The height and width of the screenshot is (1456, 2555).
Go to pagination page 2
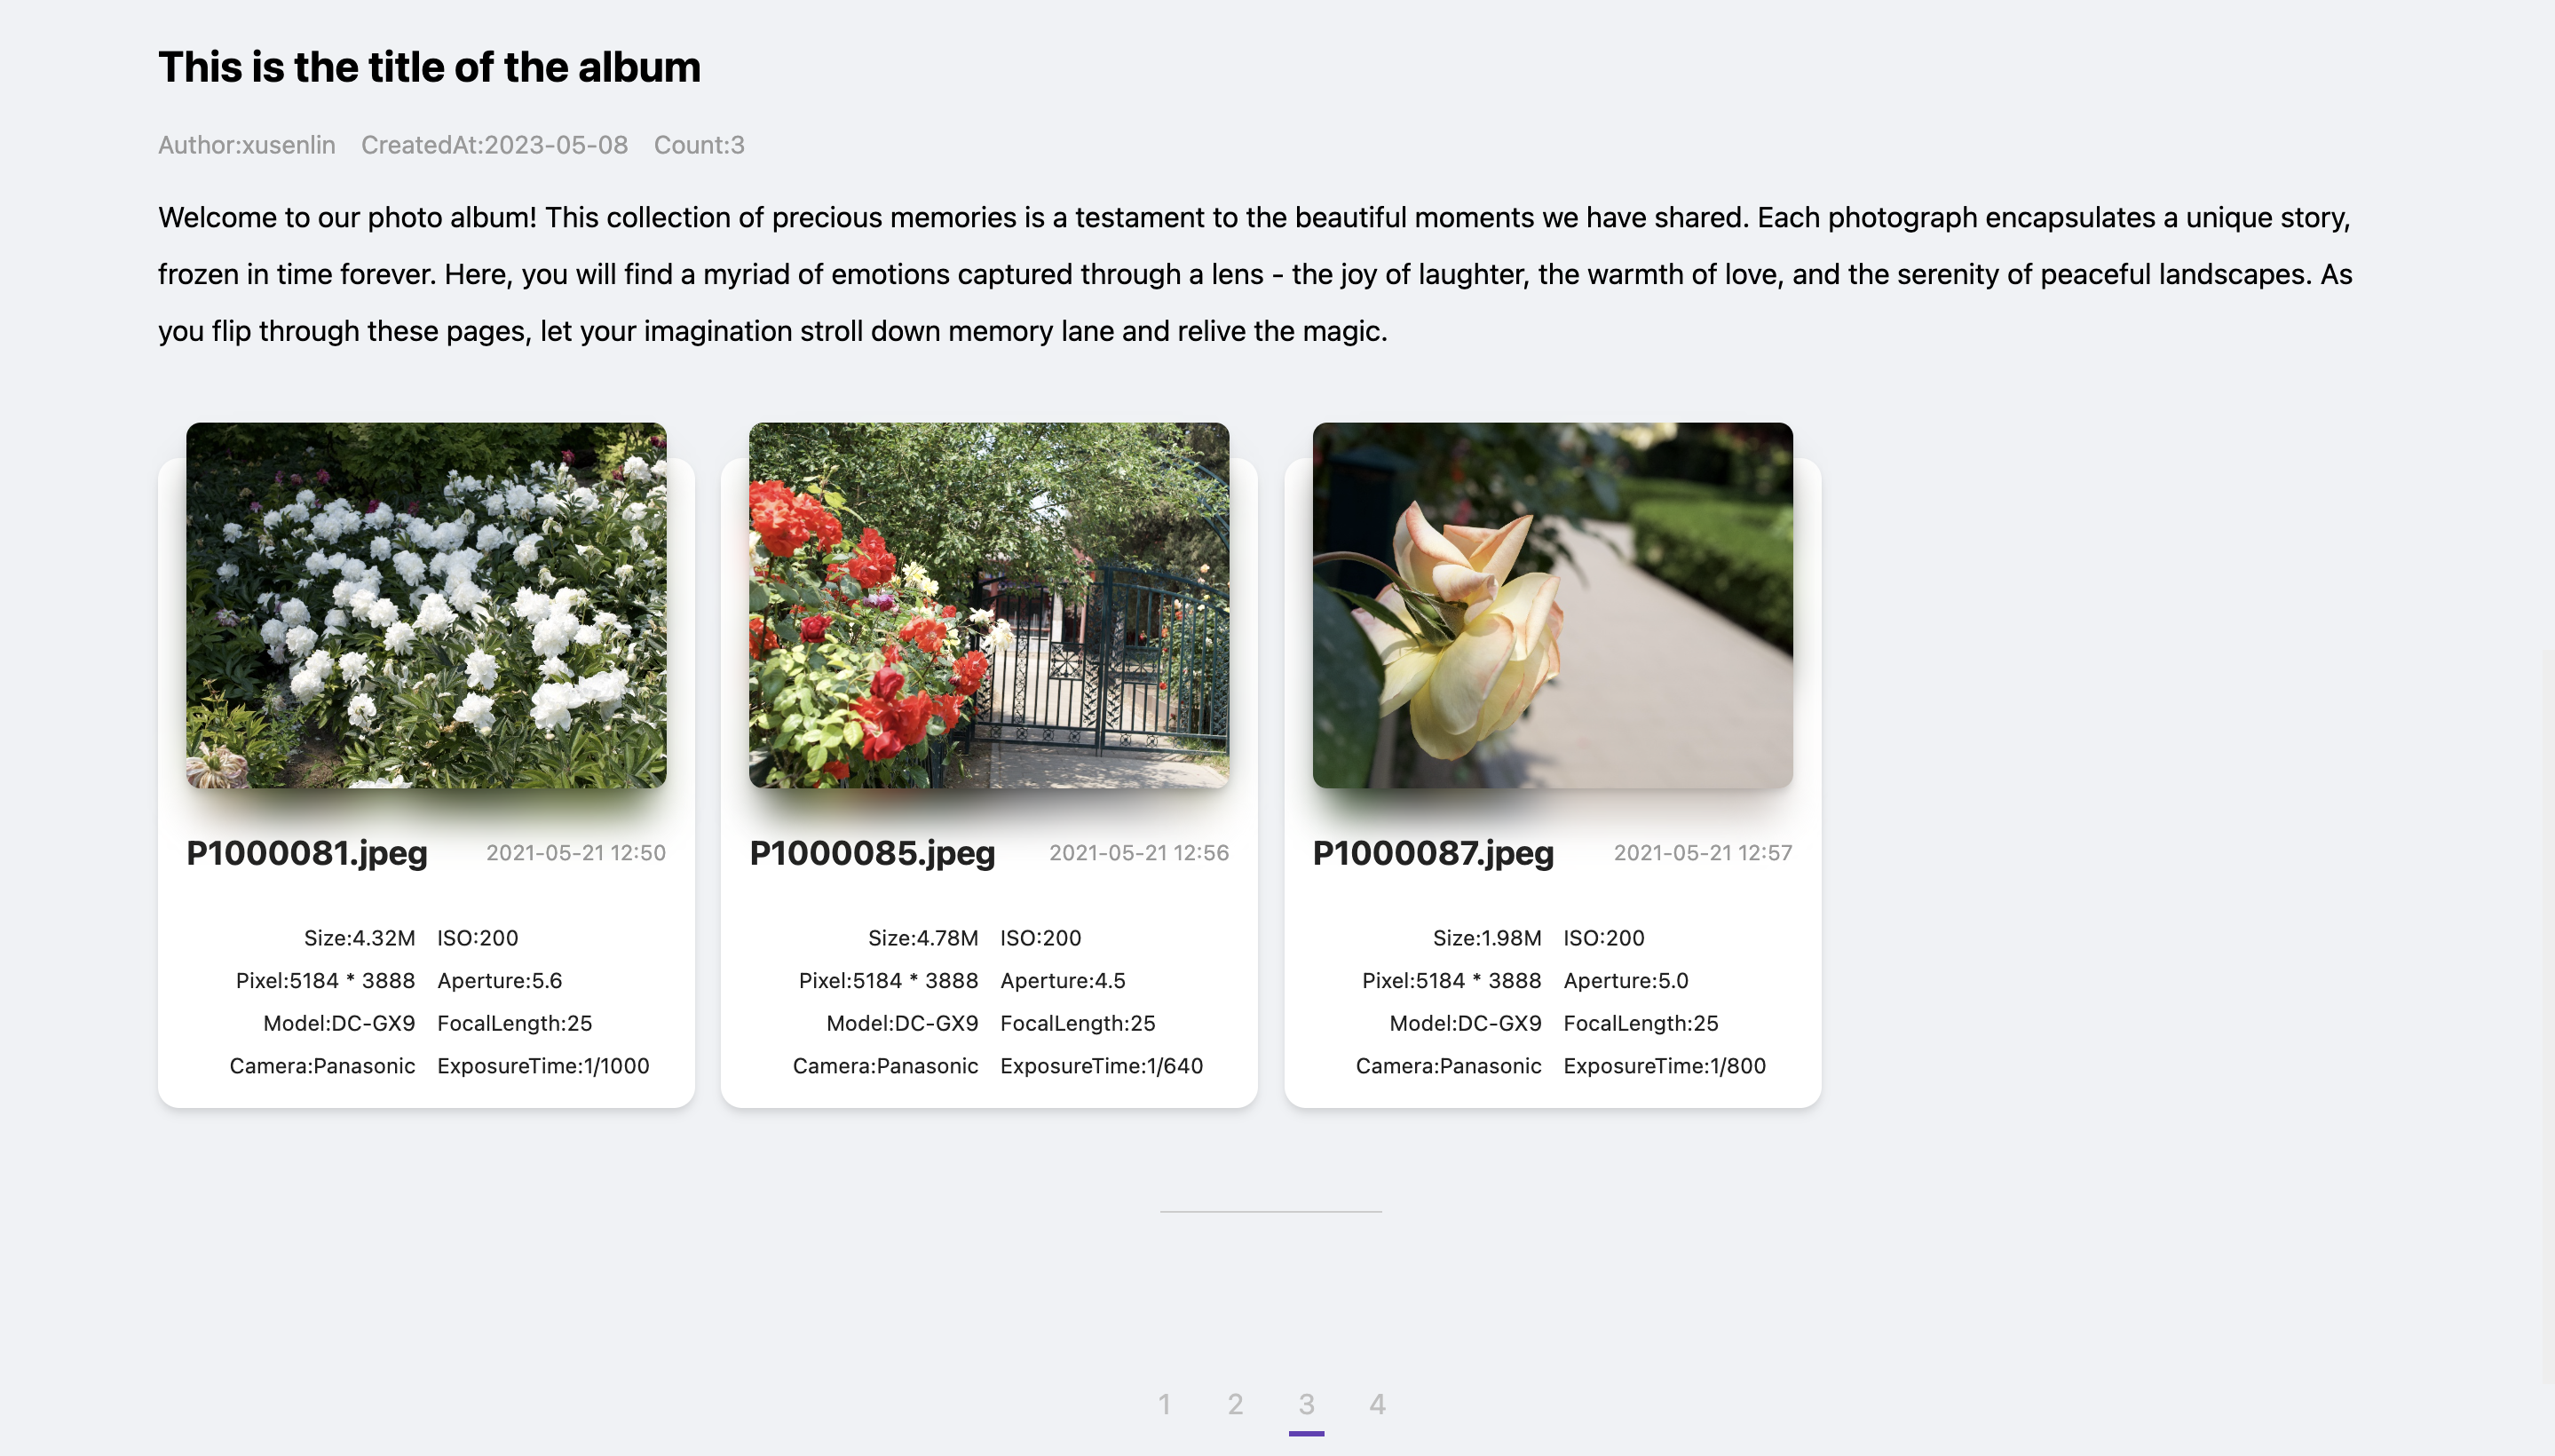coord(1235,1404)
